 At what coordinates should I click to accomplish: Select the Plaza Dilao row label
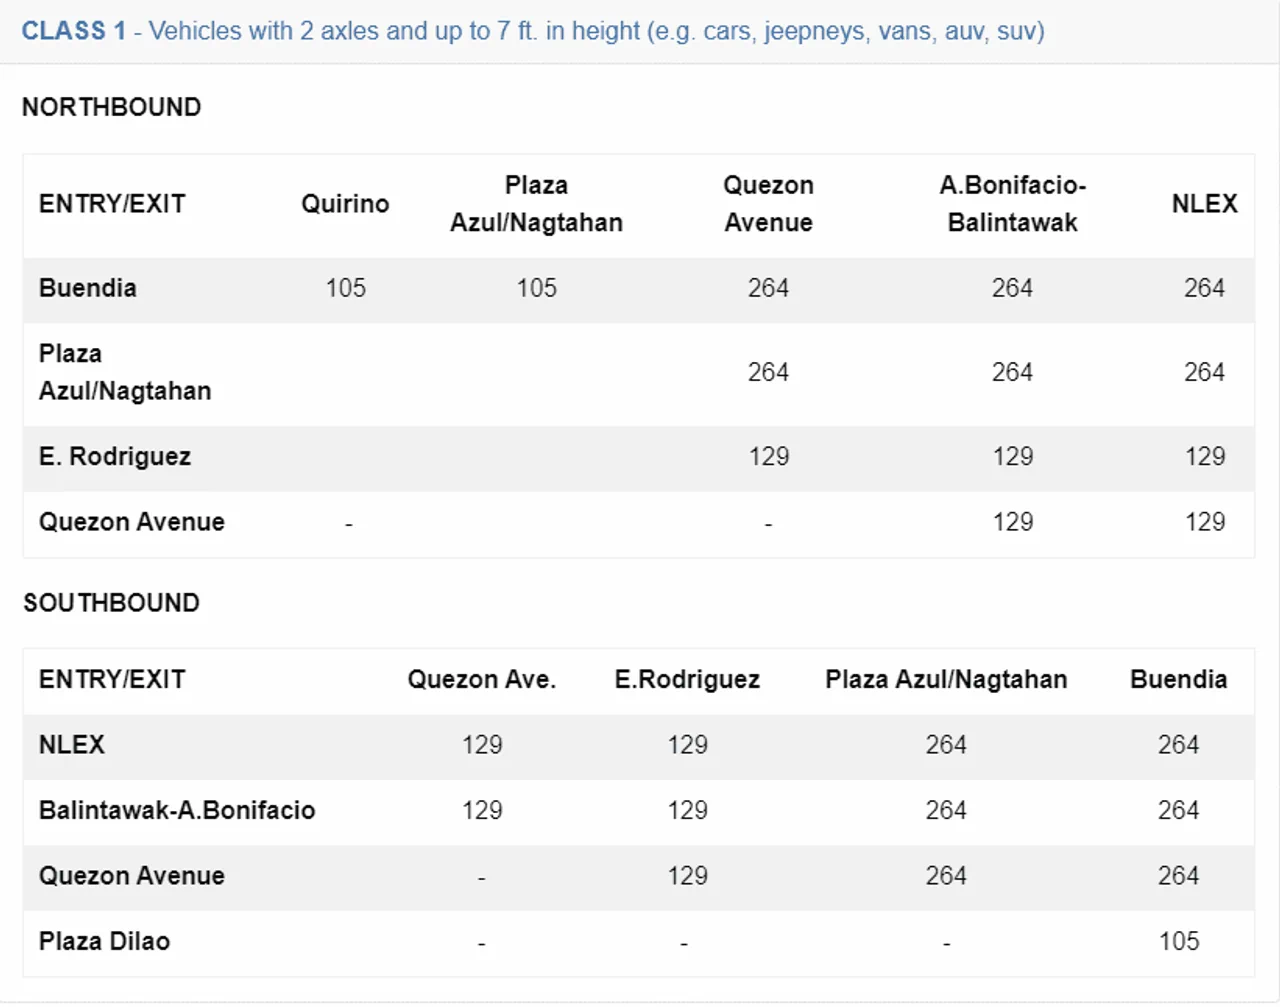[105, 941]
